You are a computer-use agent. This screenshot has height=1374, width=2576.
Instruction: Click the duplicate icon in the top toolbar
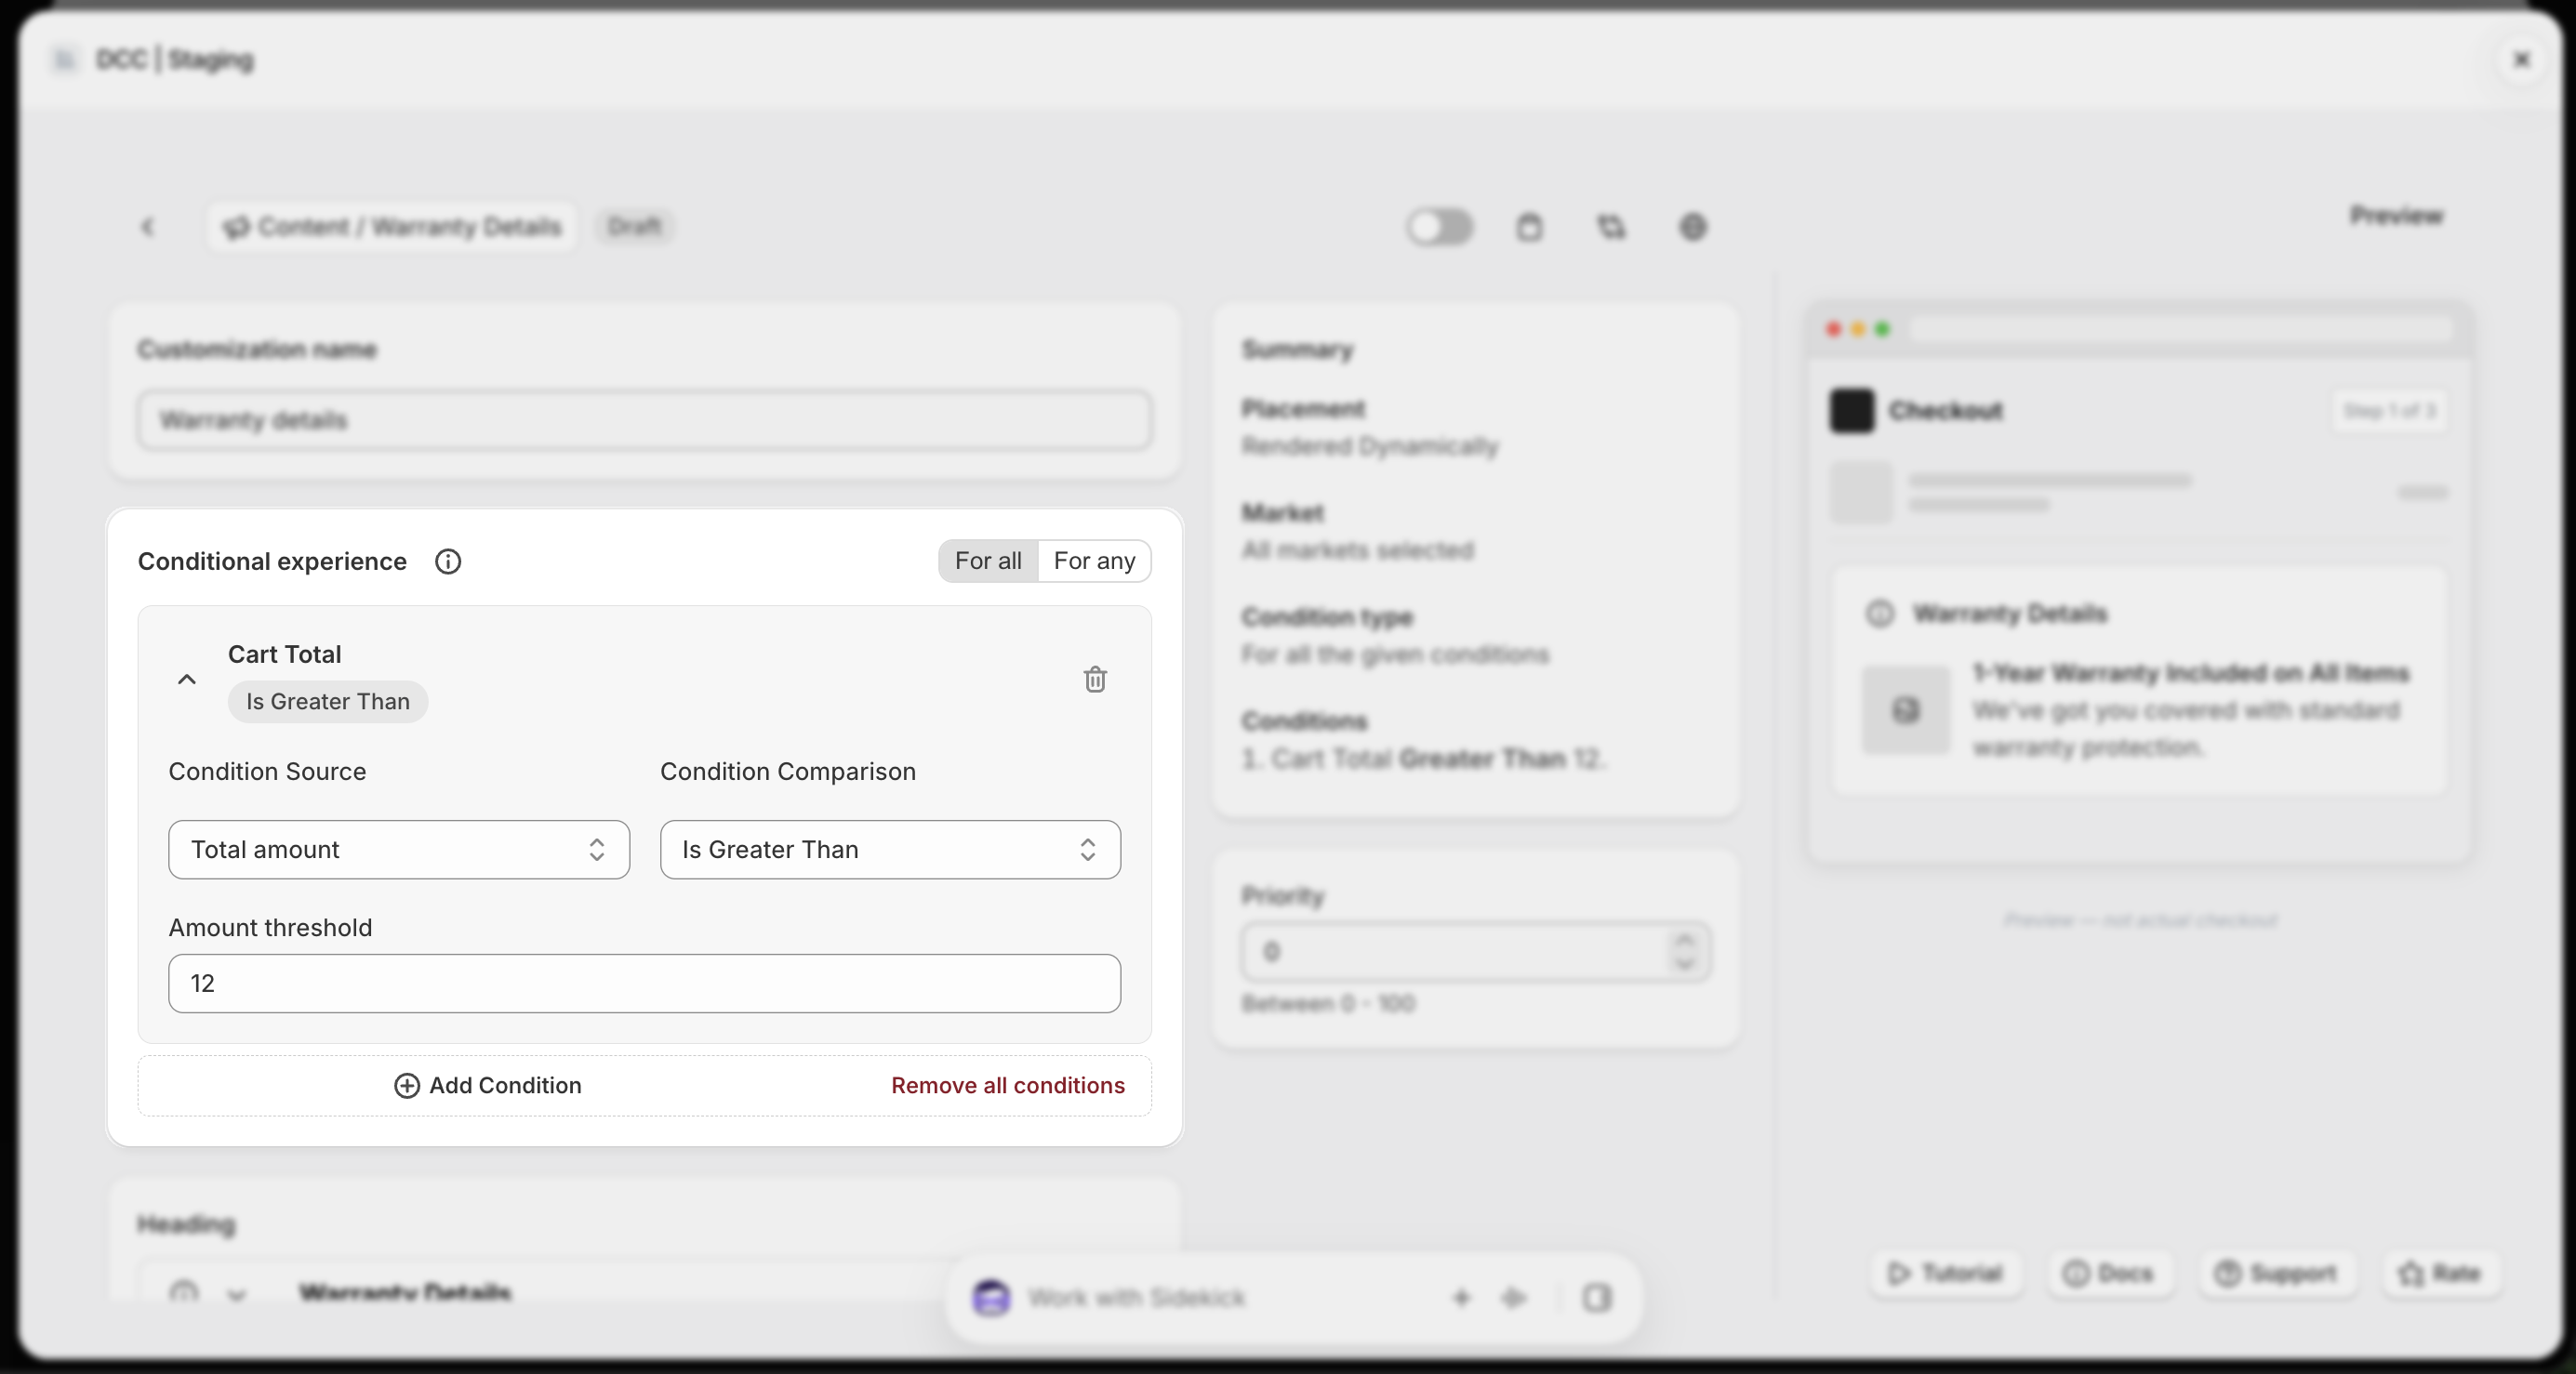coord(1611,227)
